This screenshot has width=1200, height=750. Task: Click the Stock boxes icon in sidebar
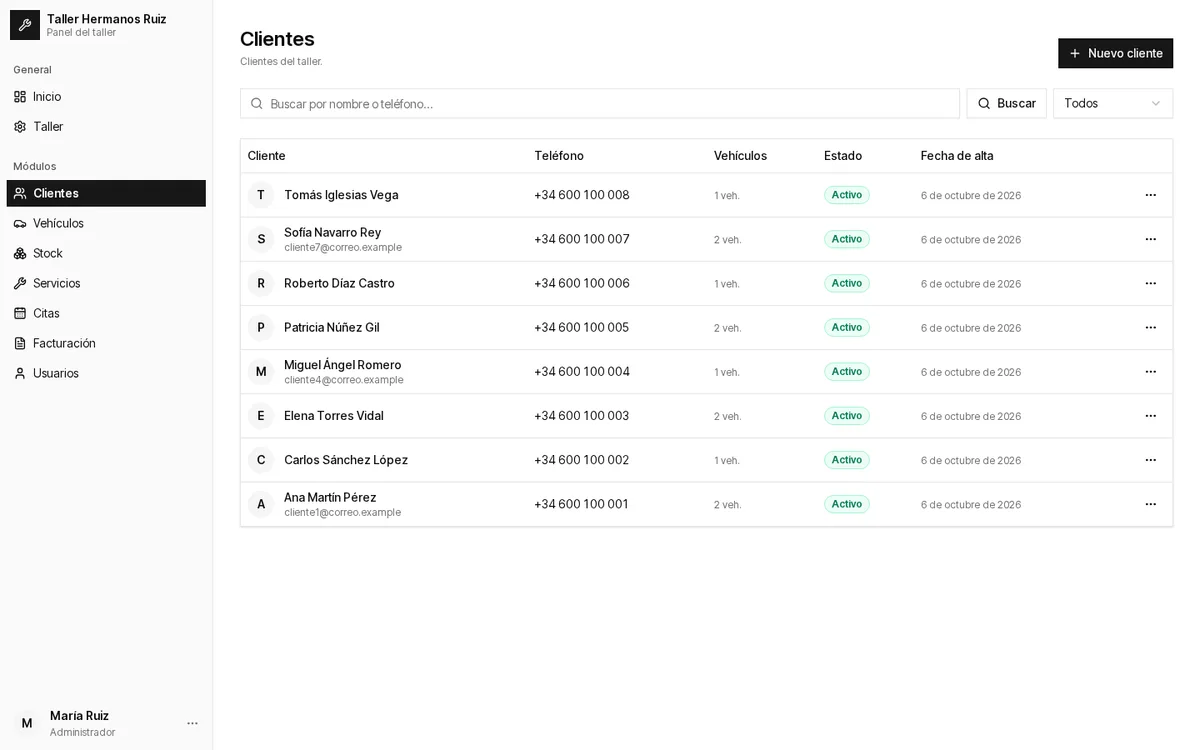pyautogui.click(x=20, y=253)
